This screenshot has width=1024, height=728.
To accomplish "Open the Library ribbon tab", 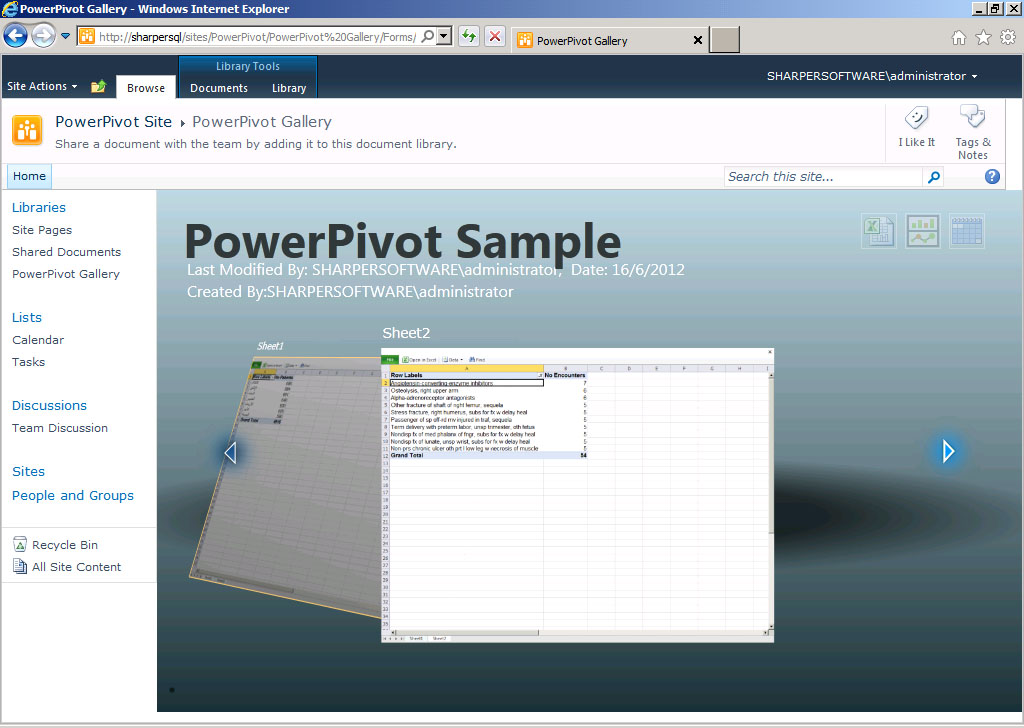I will (289, 87).
